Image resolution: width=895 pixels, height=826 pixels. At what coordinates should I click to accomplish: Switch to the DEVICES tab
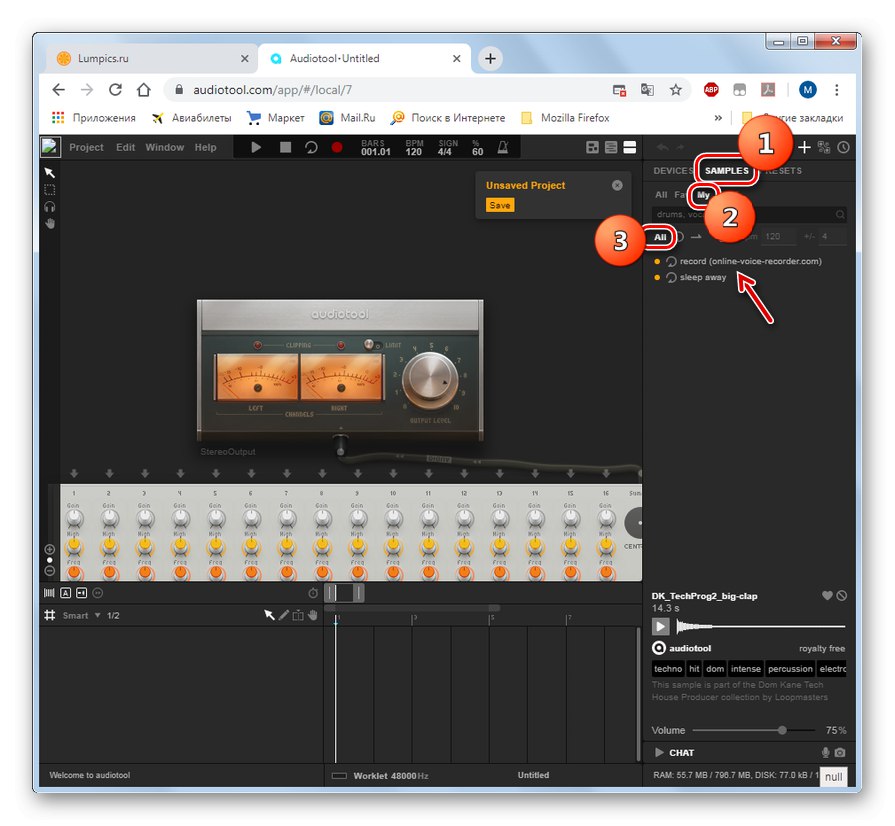tap(673, 171)
